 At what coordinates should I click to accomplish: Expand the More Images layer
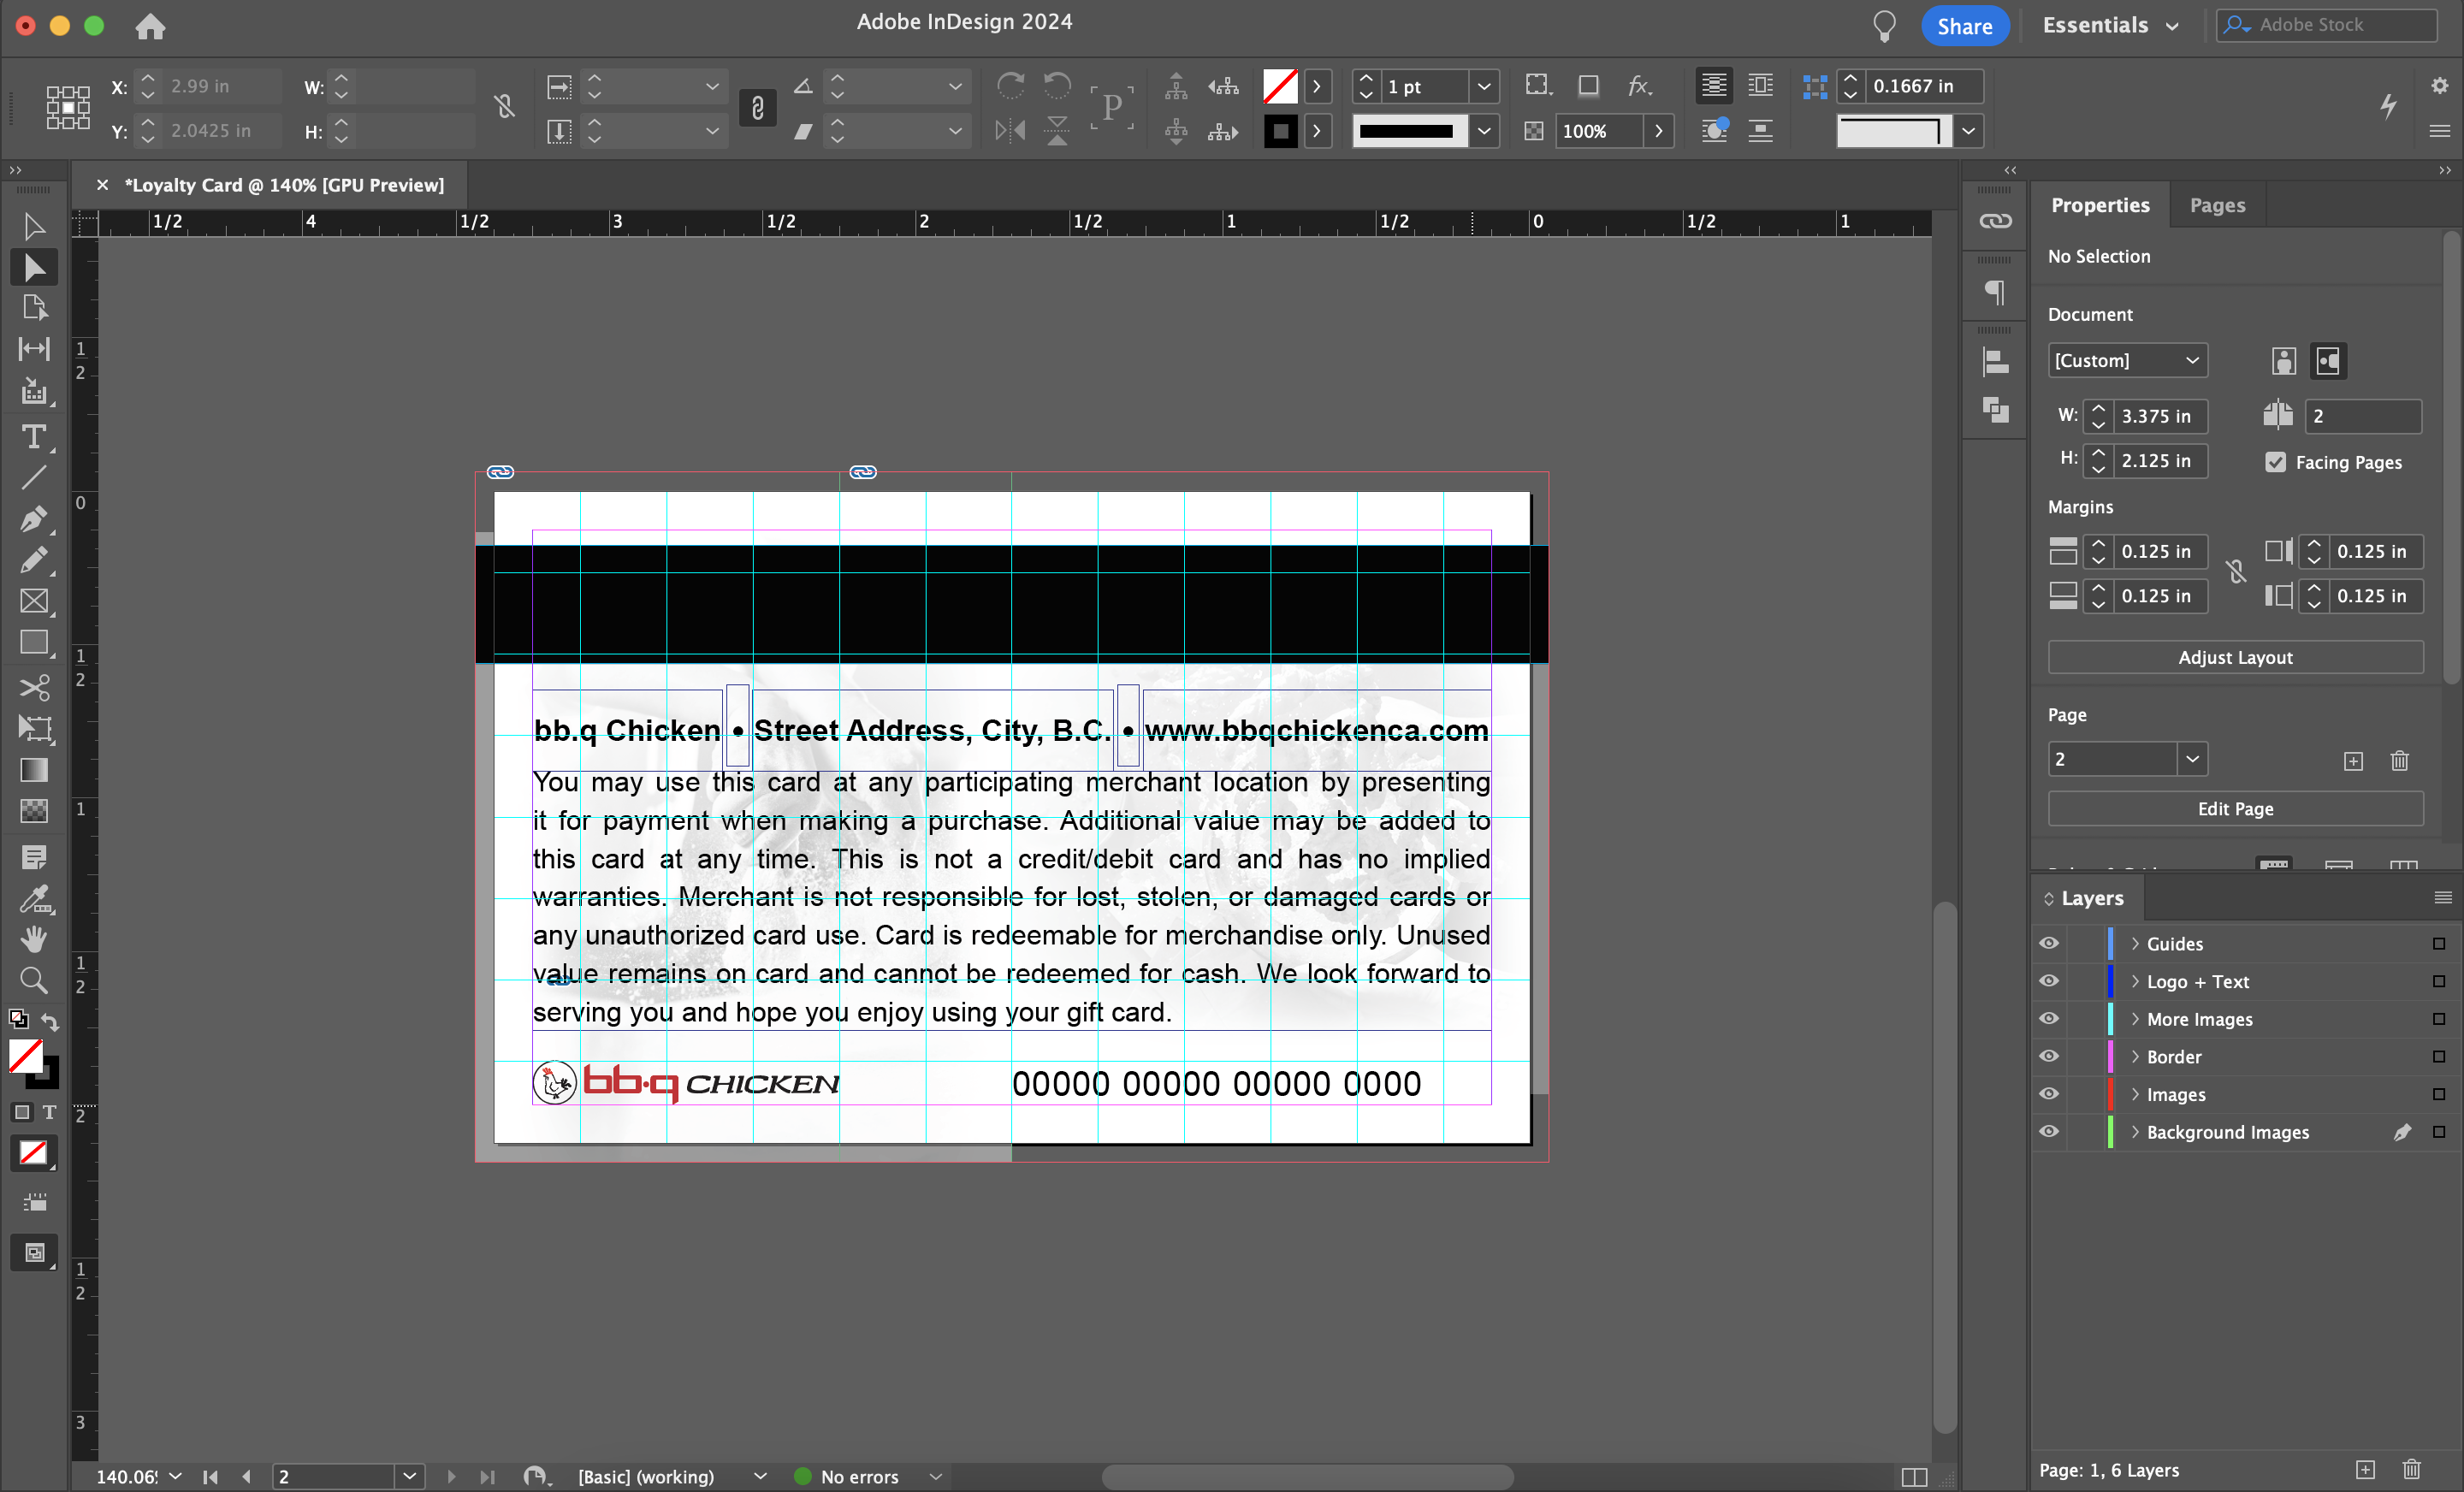(x=2135, y=1018)
